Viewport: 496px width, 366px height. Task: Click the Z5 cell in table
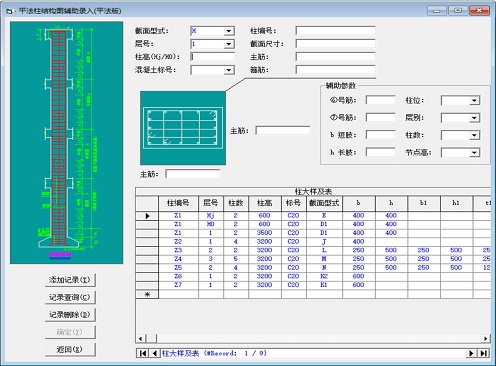pyautogui.click(x=178, y=268)
